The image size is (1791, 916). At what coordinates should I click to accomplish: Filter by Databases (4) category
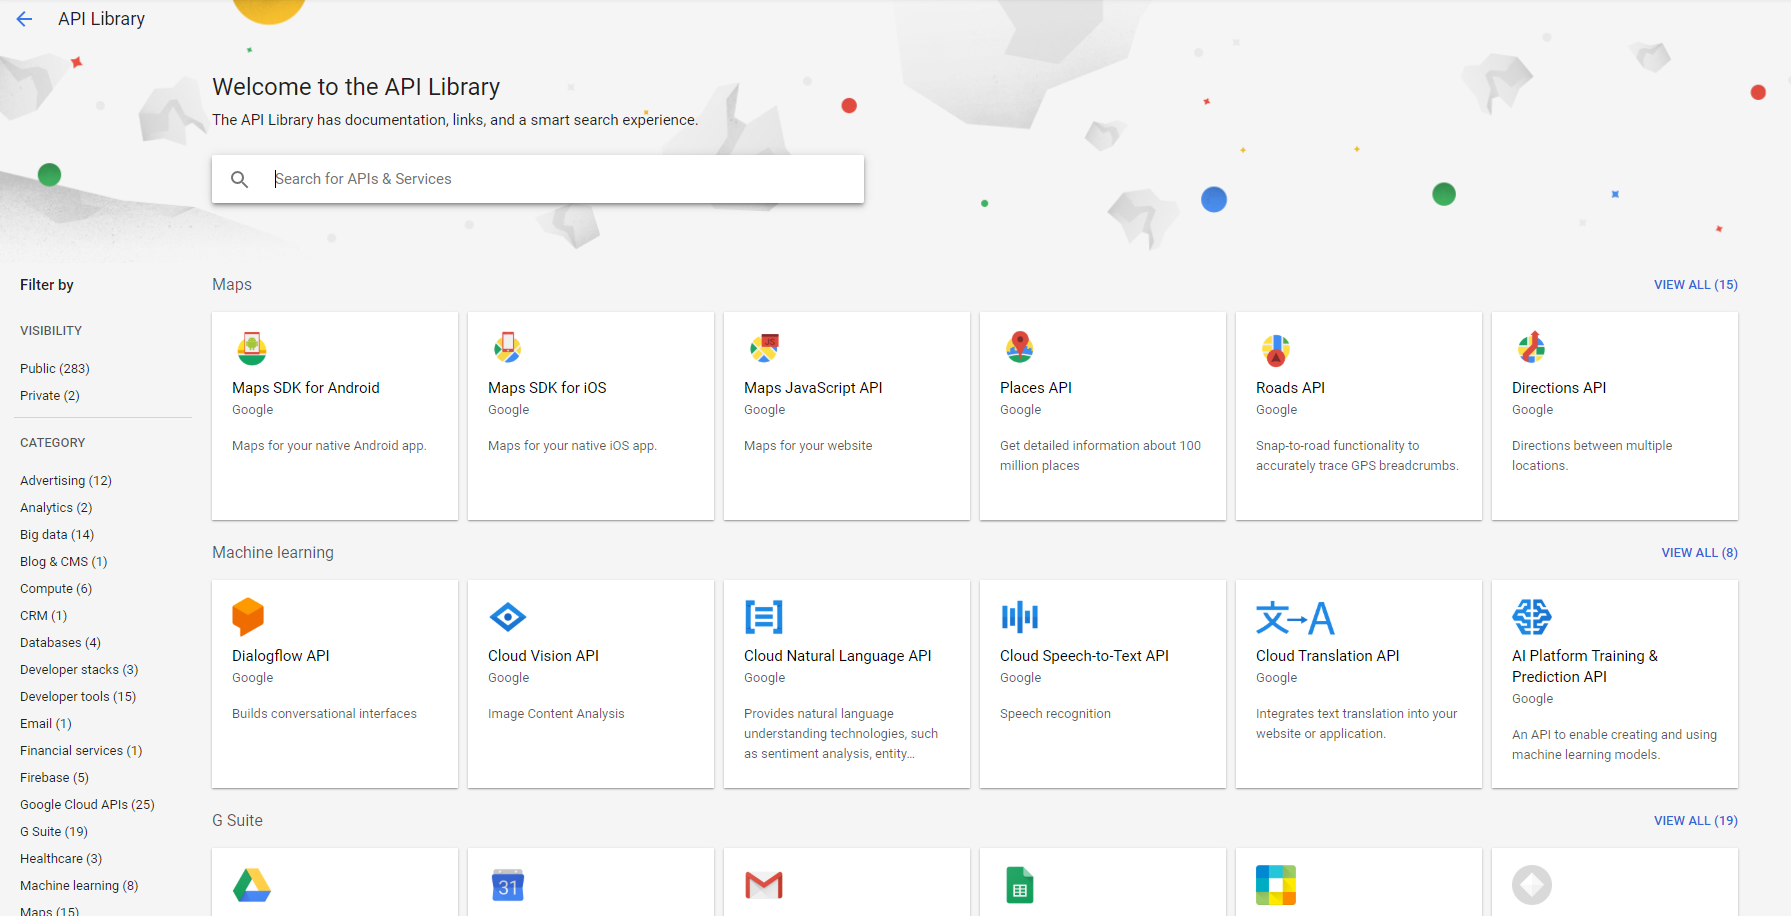61,643
